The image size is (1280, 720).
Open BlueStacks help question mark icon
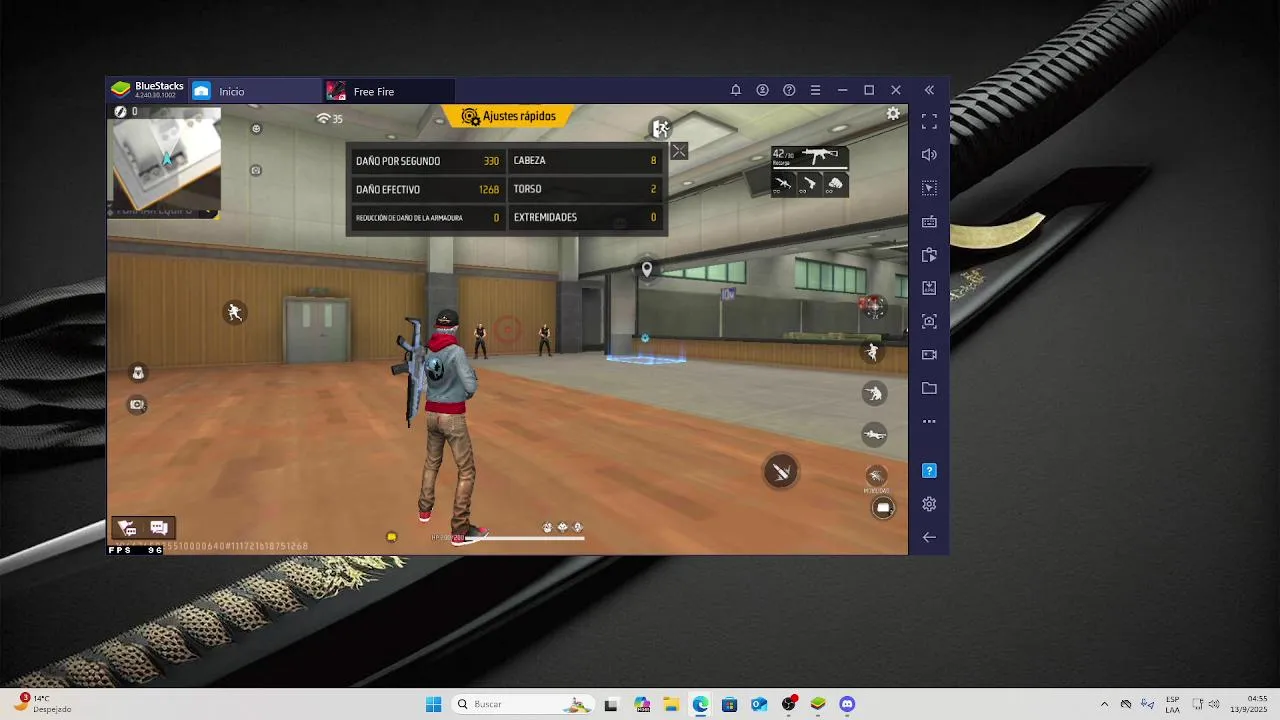coord(789,90)
